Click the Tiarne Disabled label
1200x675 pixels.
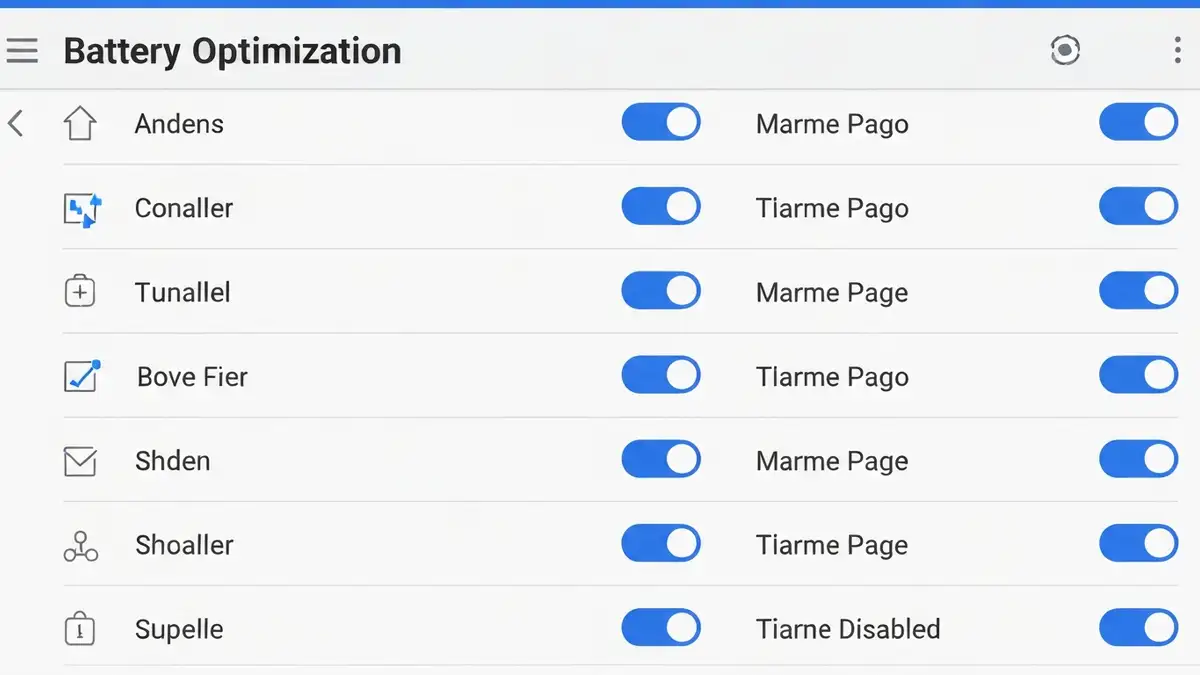[848, 629]
